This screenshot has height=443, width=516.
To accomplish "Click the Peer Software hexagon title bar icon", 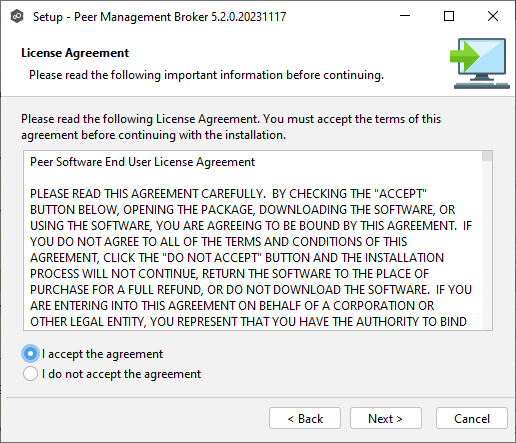I will [x=17, y=16].
